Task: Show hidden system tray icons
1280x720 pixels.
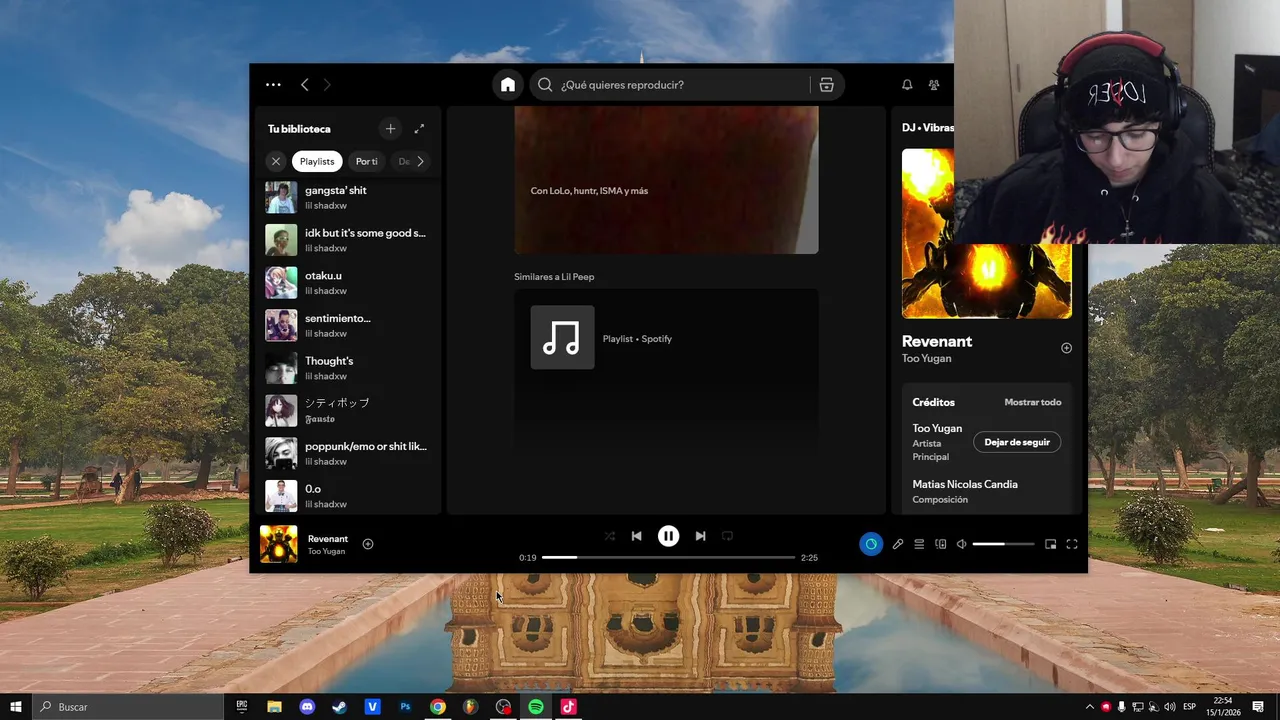Action: [x=1090, y=707]
